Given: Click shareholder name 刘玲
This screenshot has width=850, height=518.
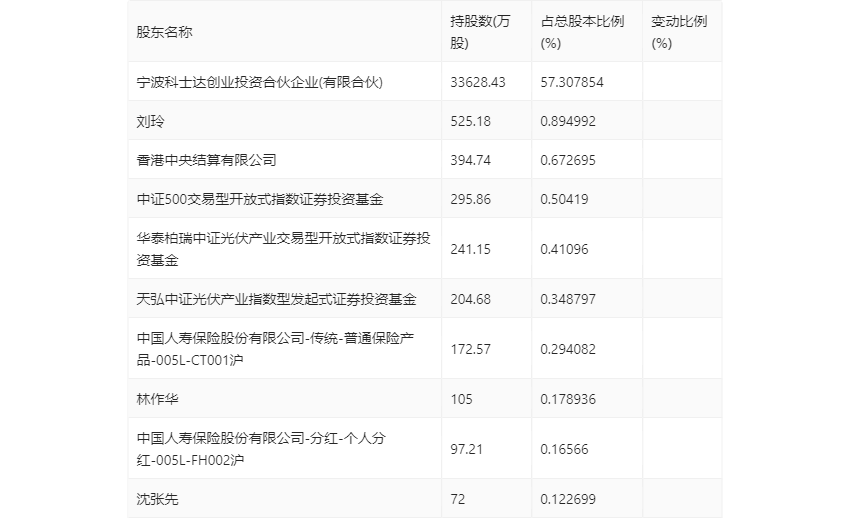Looking at the screenshot, I should pyautogui.click(x=150, y=121).
